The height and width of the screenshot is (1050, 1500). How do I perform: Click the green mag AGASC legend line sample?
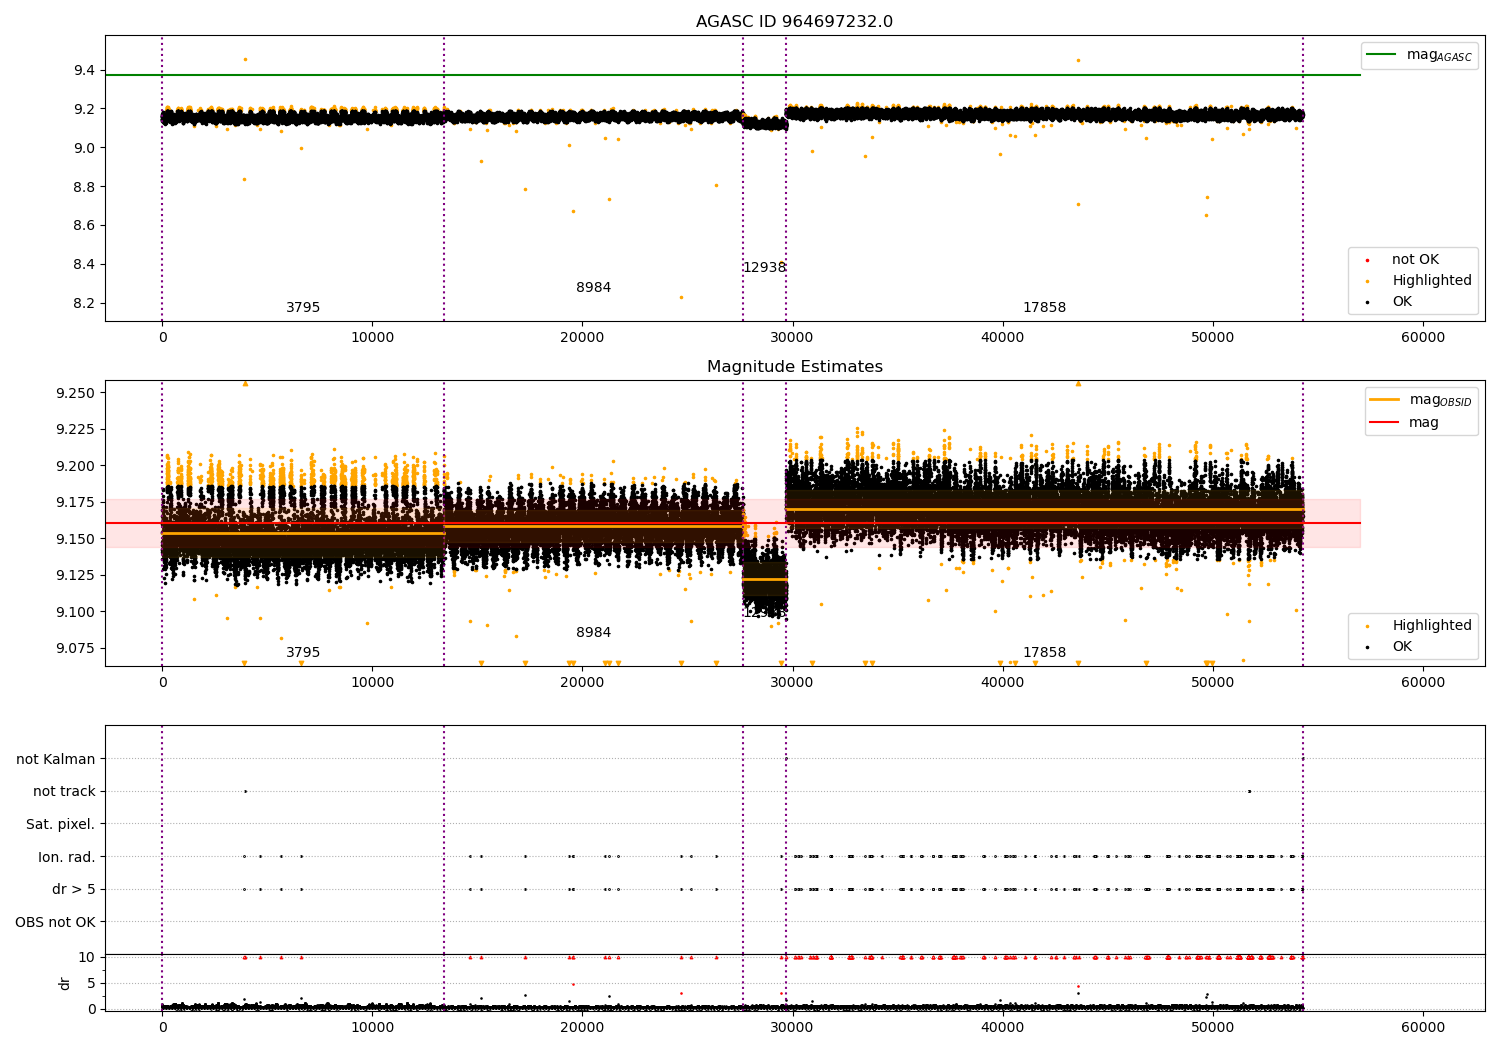tap(1381, 55)
